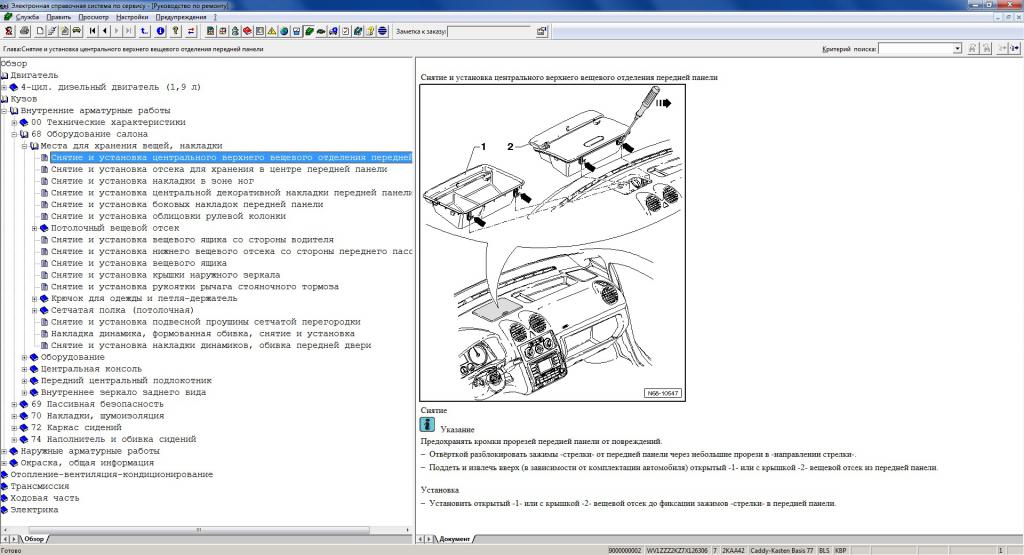Select Снятие и установка облицовки рулевой колонки

[x=168, y=216]
